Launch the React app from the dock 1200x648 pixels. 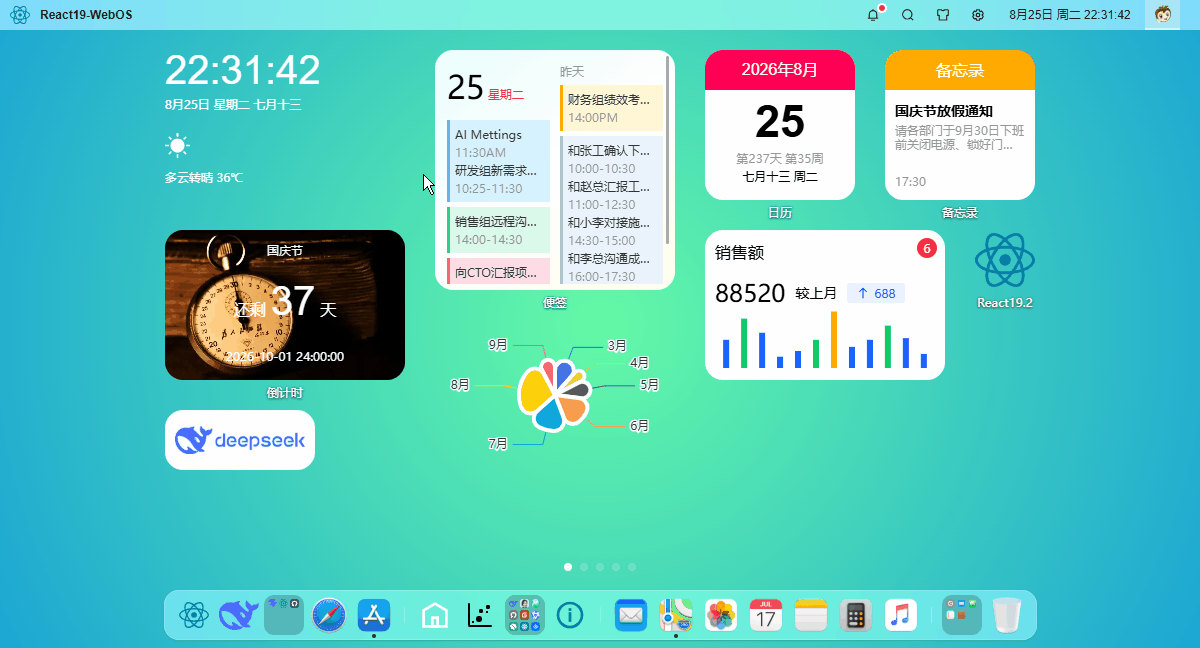(x=194, y=615)
